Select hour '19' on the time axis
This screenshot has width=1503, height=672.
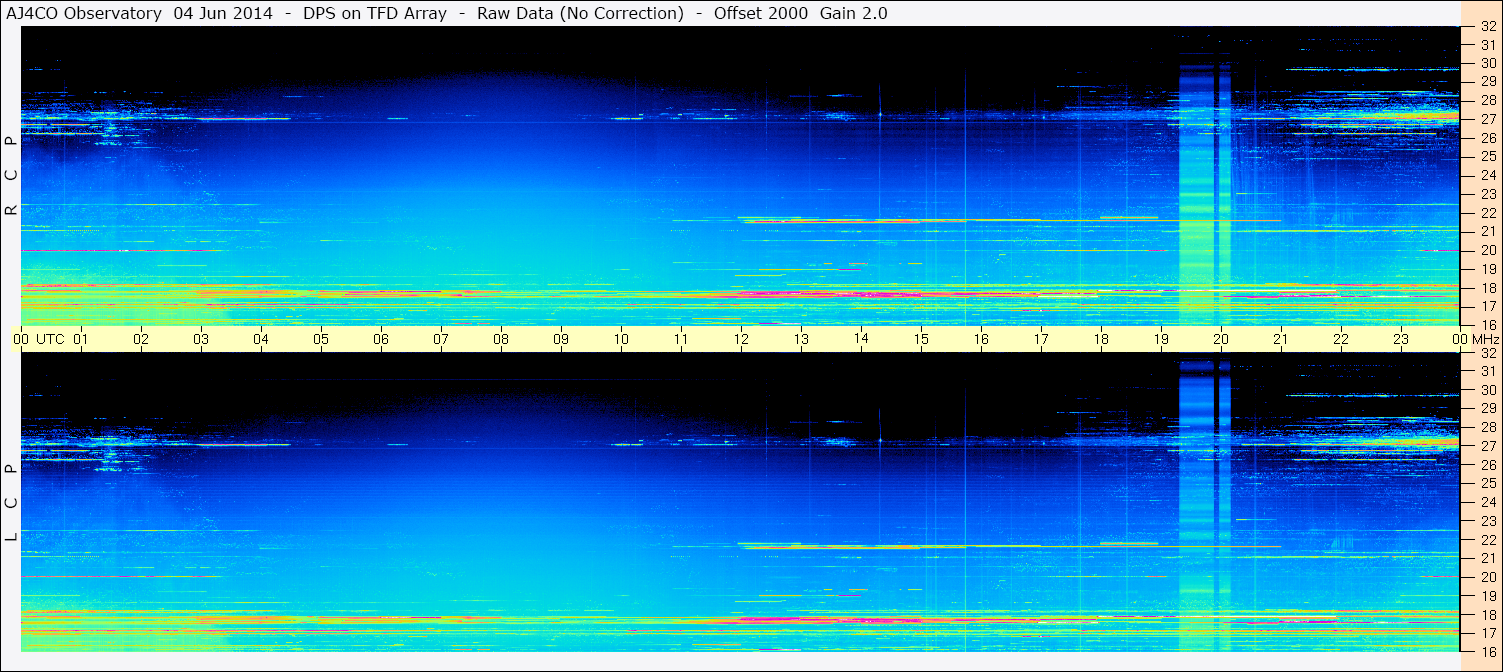pos(1161,339)
